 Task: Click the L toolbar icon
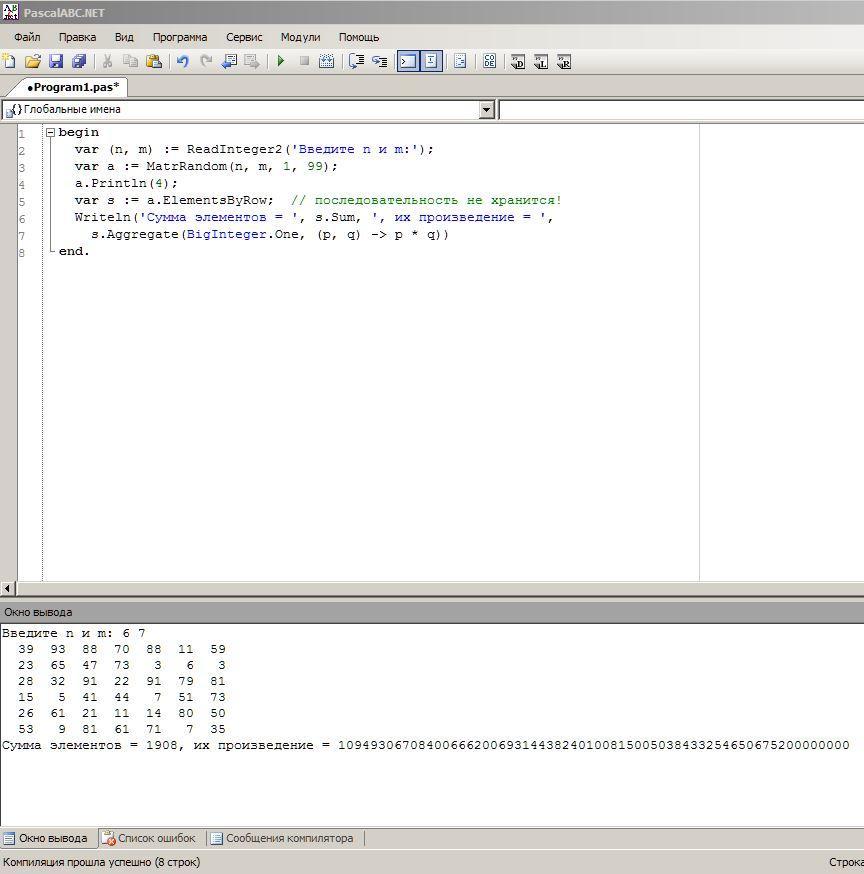pyautogui.click(x=541, y=62)
